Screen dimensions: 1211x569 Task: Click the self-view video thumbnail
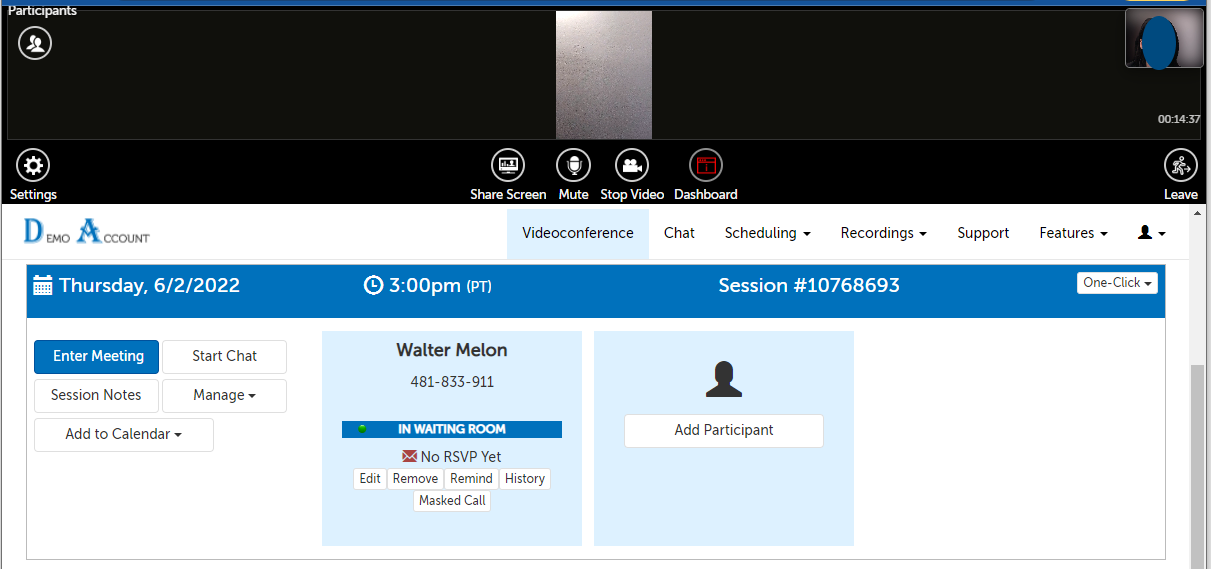click(1163, 39)
